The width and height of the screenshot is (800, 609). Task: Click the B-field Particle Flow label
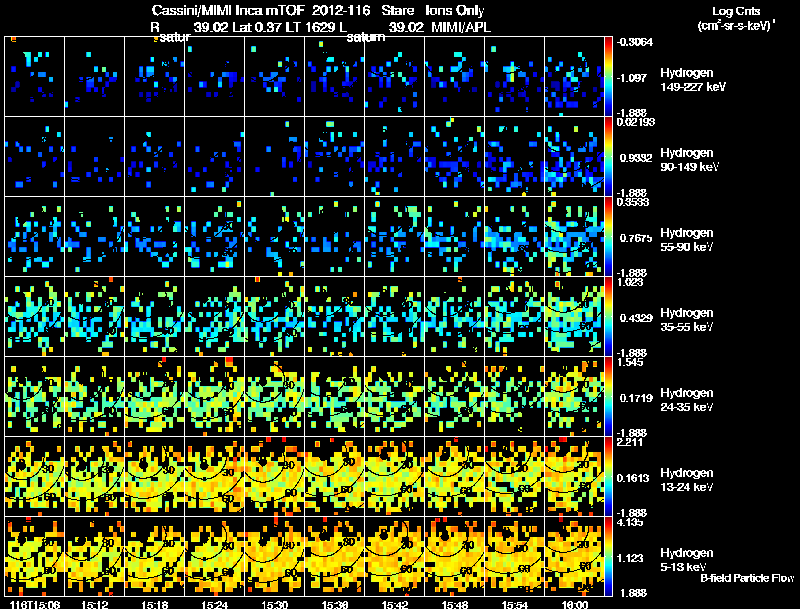(747, 578)
